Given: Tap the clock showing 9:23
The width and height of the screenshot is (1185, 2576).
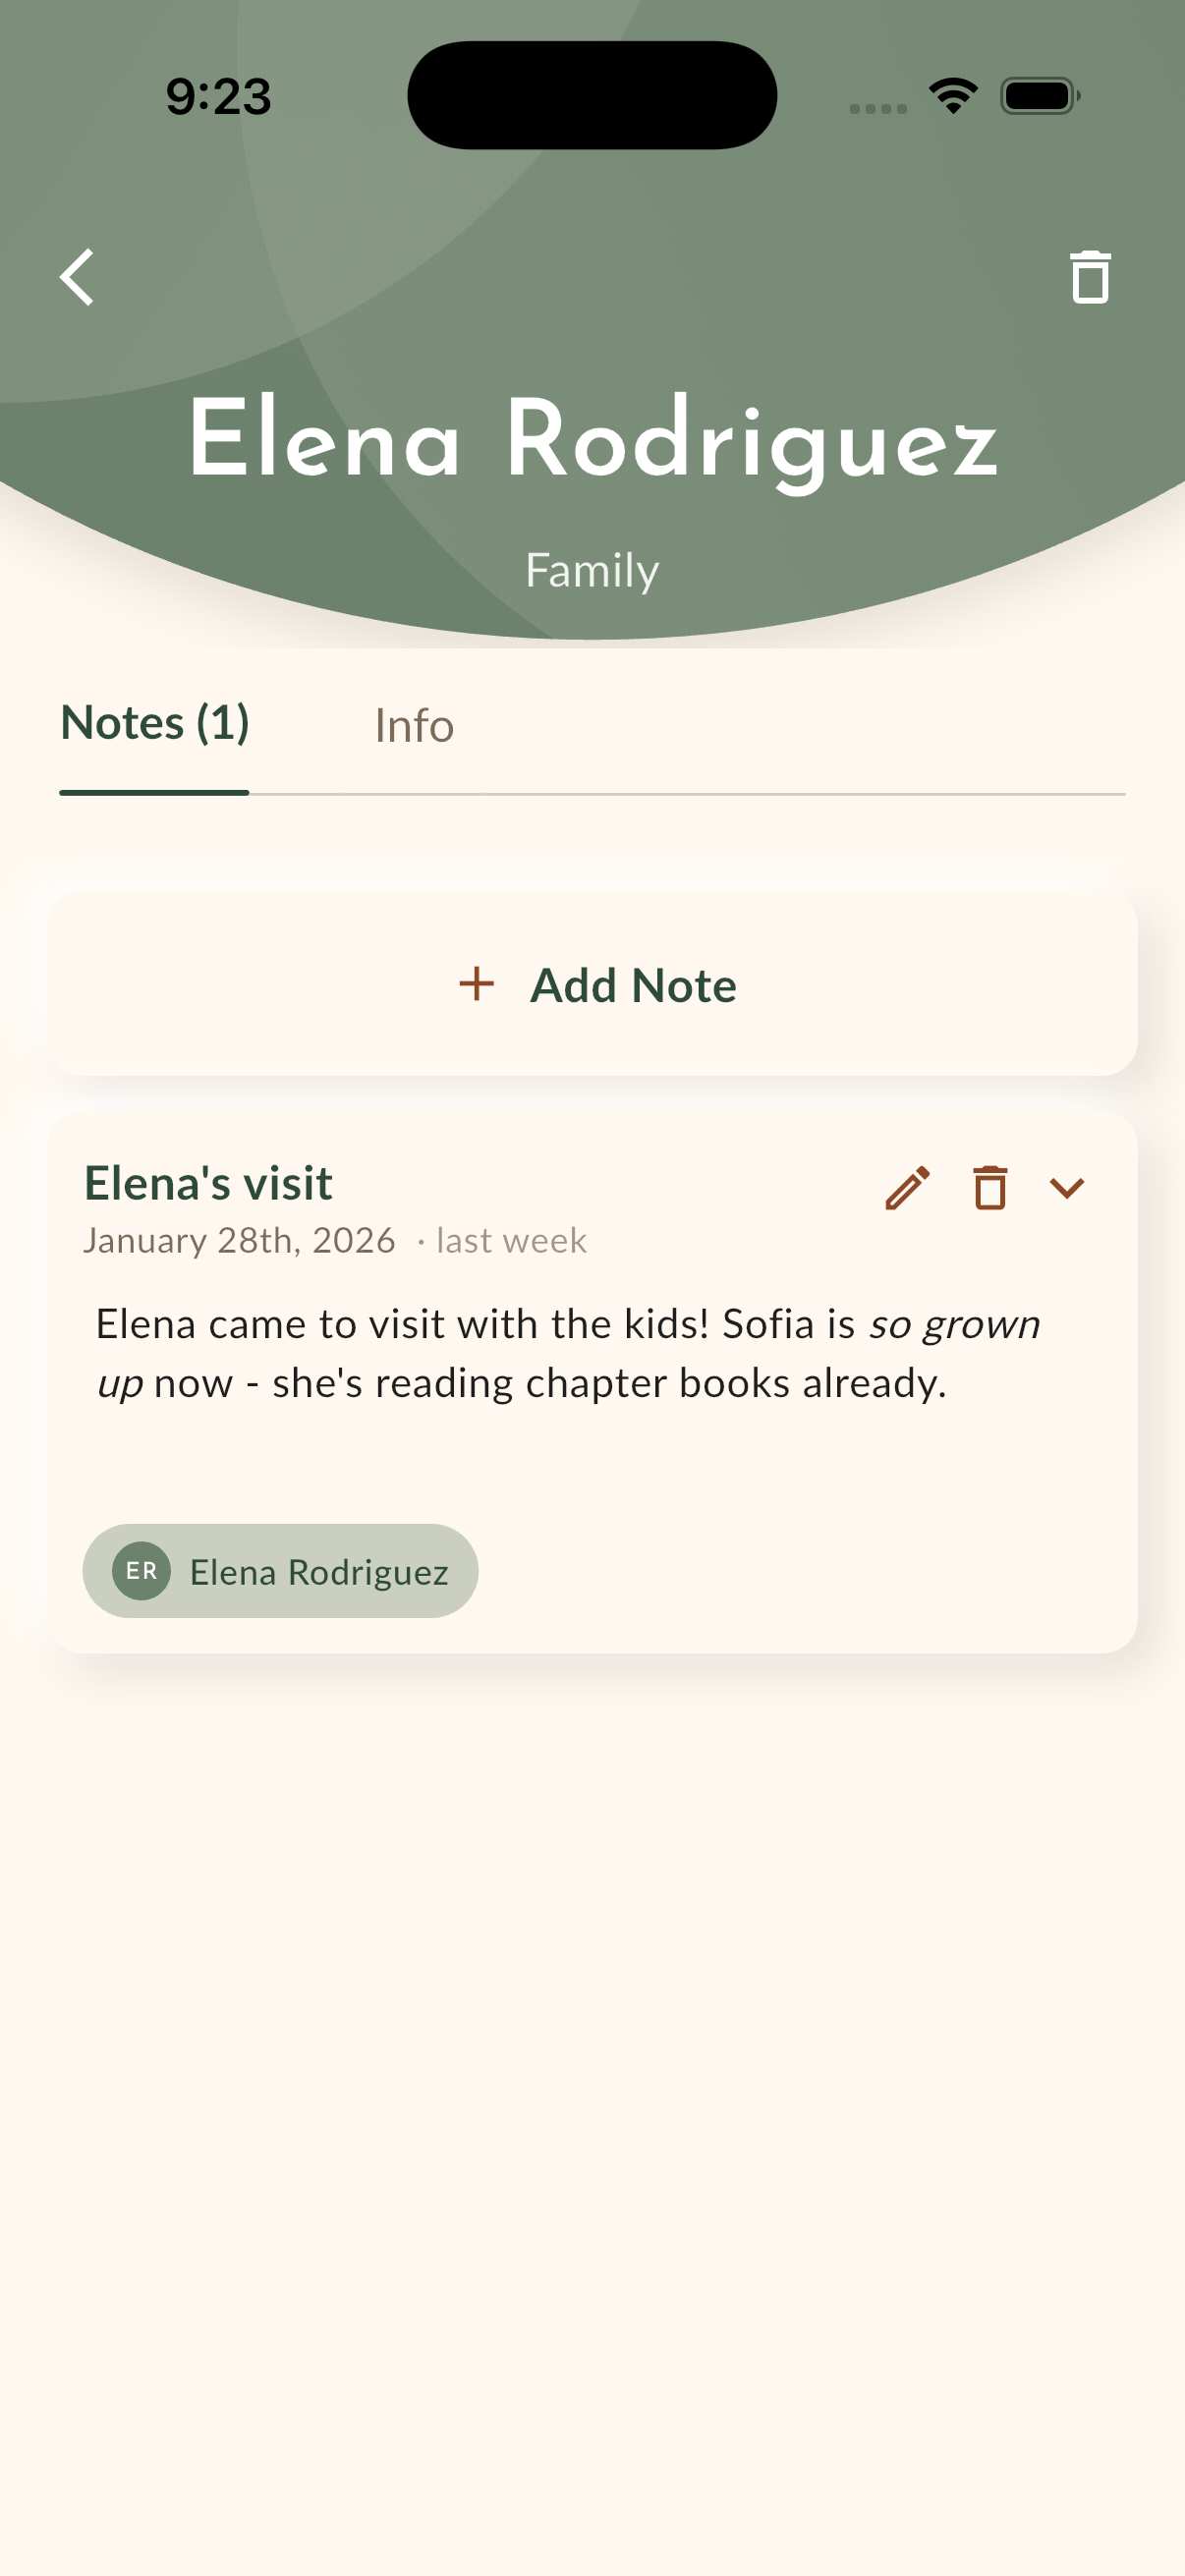Looking at the screenshot, I should pyautogui.click(x=218, y=96).
